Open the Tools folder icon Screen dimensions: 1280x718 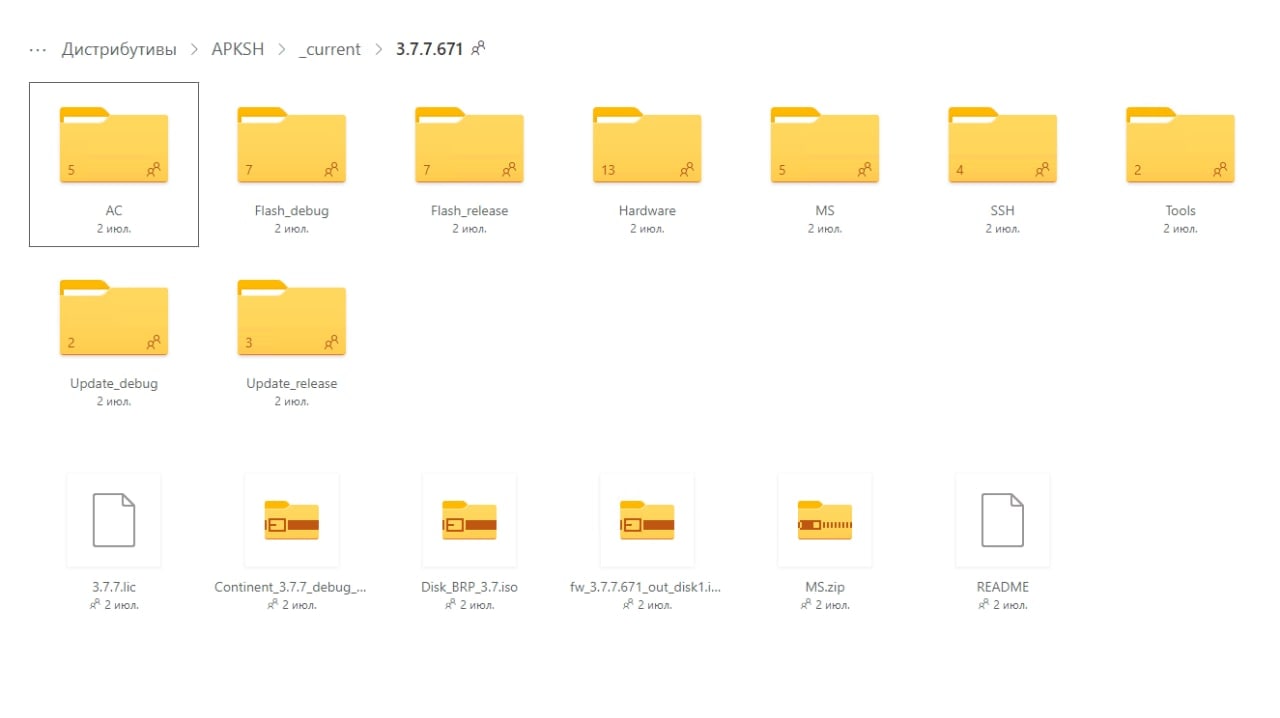click(1180, 145)
